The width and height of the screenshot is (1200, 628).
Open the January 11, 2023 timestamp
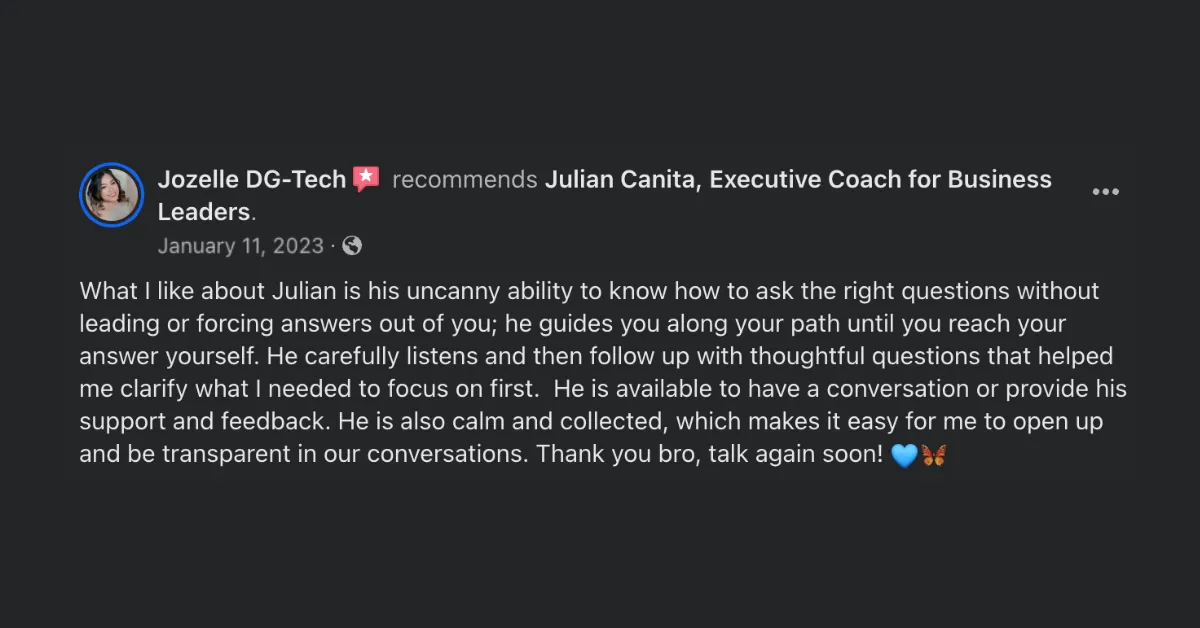point(241,246)
